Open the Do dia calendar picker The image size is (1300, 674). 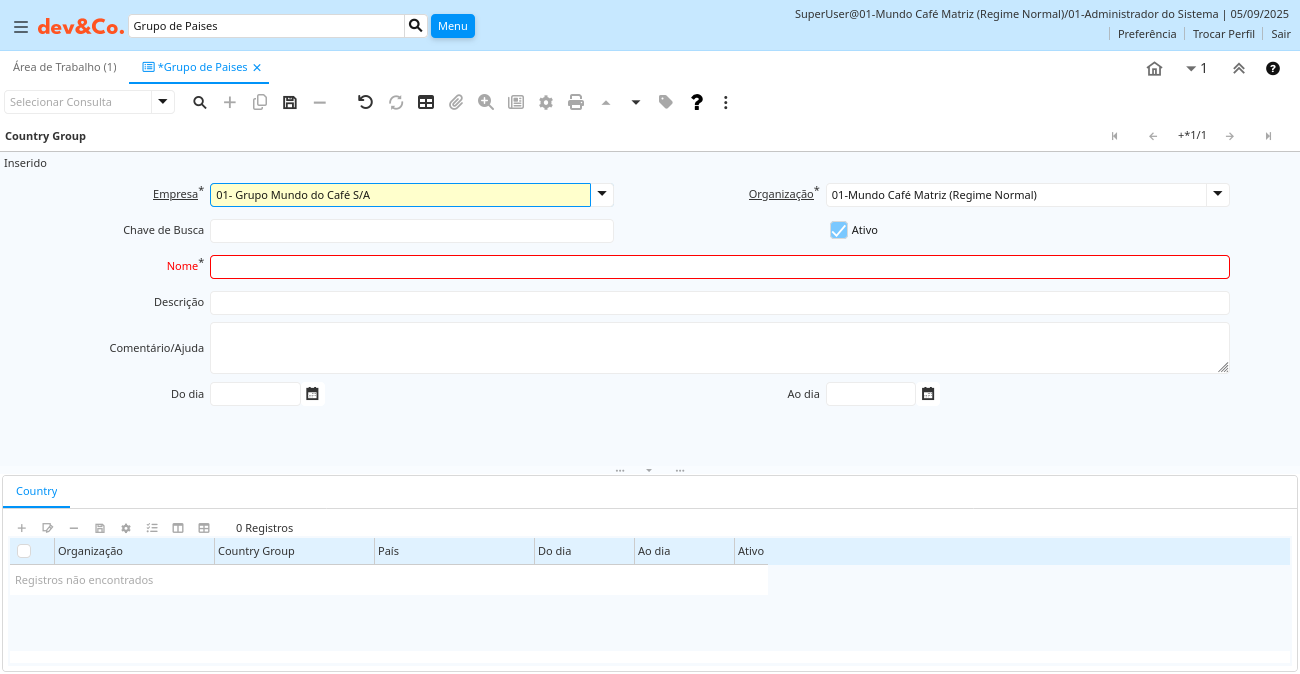312,394
